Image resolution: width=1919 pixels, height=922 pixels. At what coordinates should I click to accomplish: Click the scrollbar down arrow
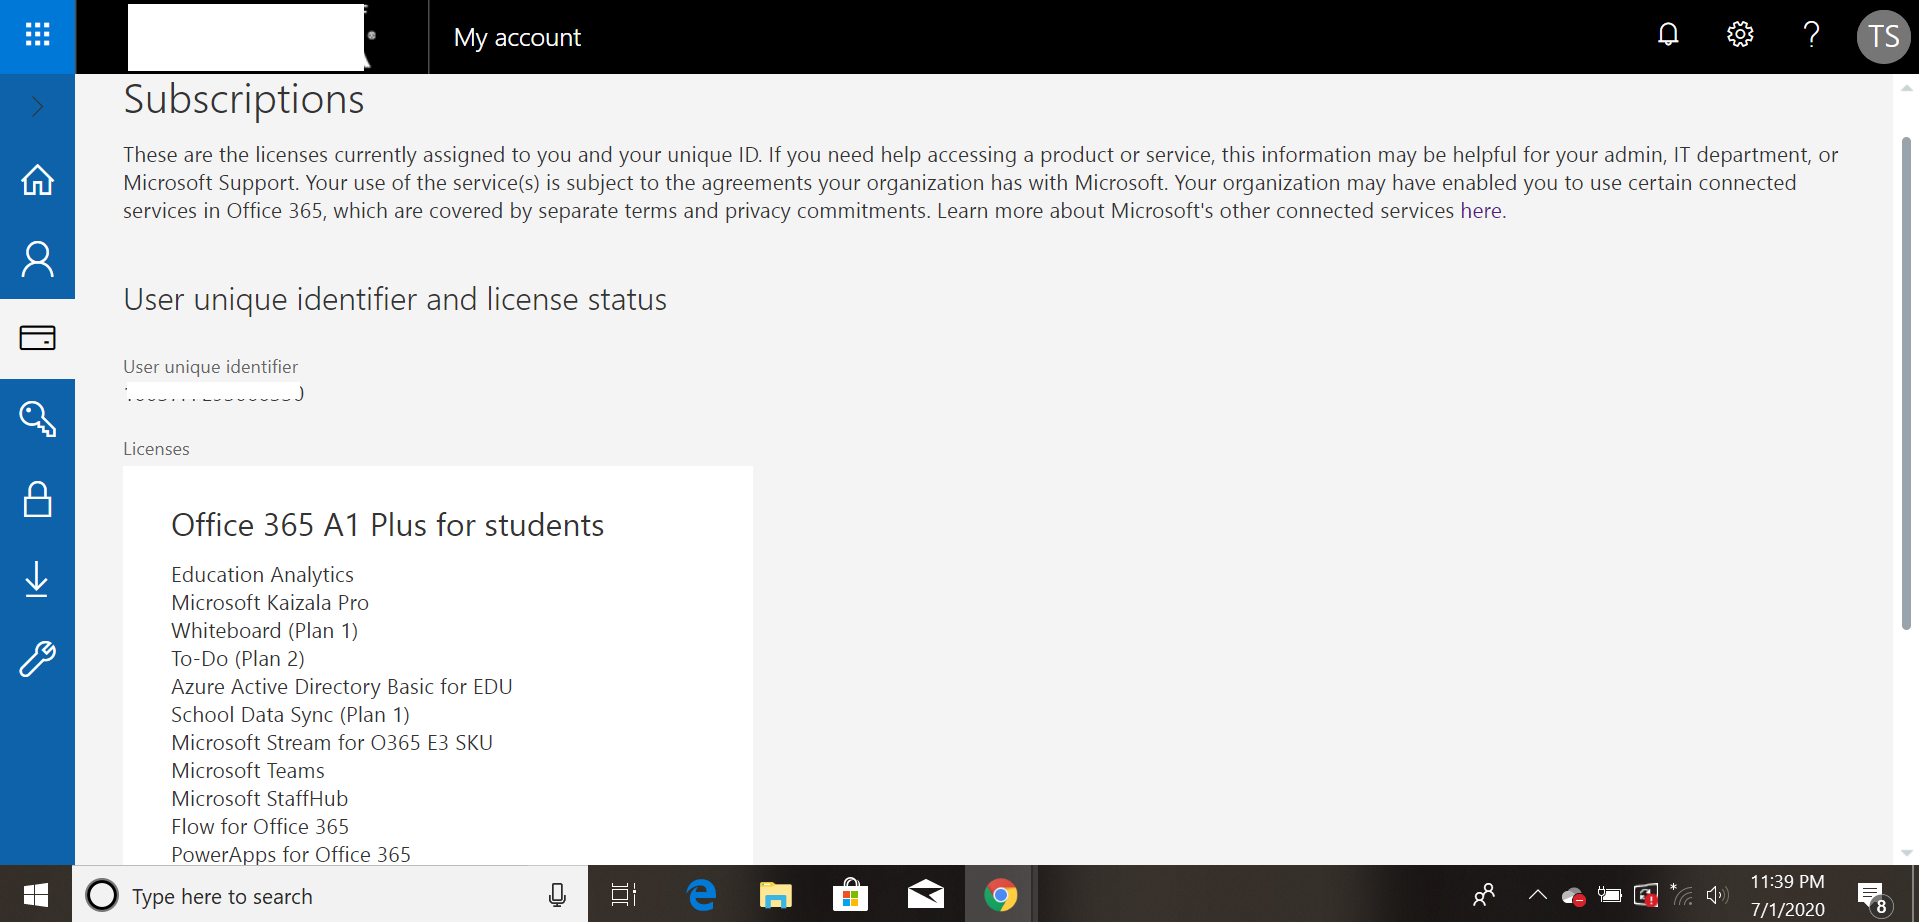tap(1906, 853)
